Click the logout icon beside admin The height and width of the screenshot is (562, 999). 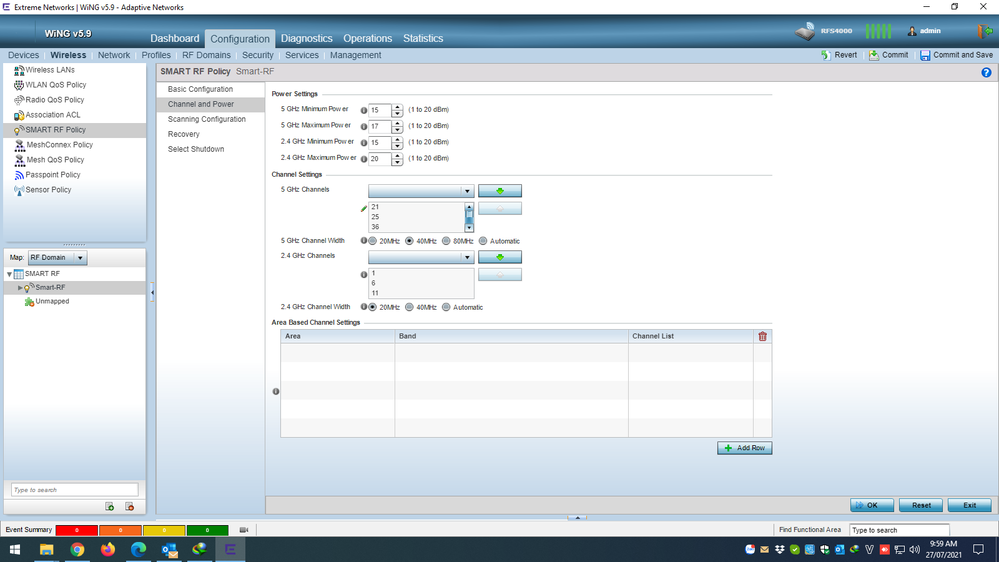pyautogui.click(x=984, y=31)
